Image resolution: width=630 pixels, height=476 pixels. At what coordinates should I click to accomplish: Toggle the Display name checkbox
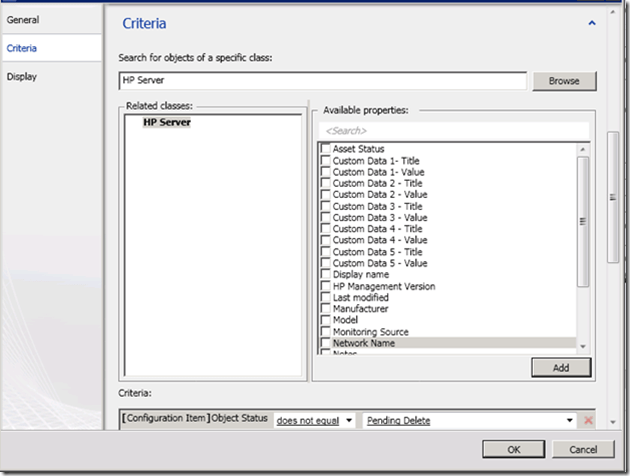326,275
